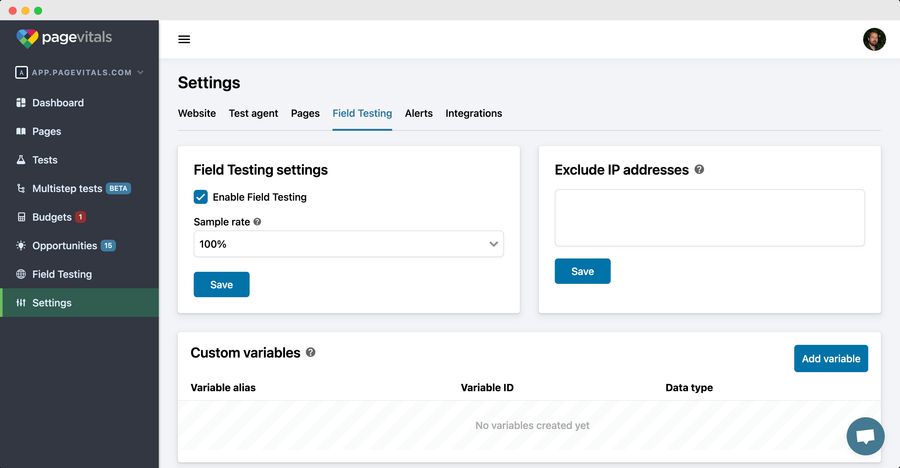Click the 'No variables created yet' message
The height and width of the screenshot is (468, 900).
tap(532, 426)
